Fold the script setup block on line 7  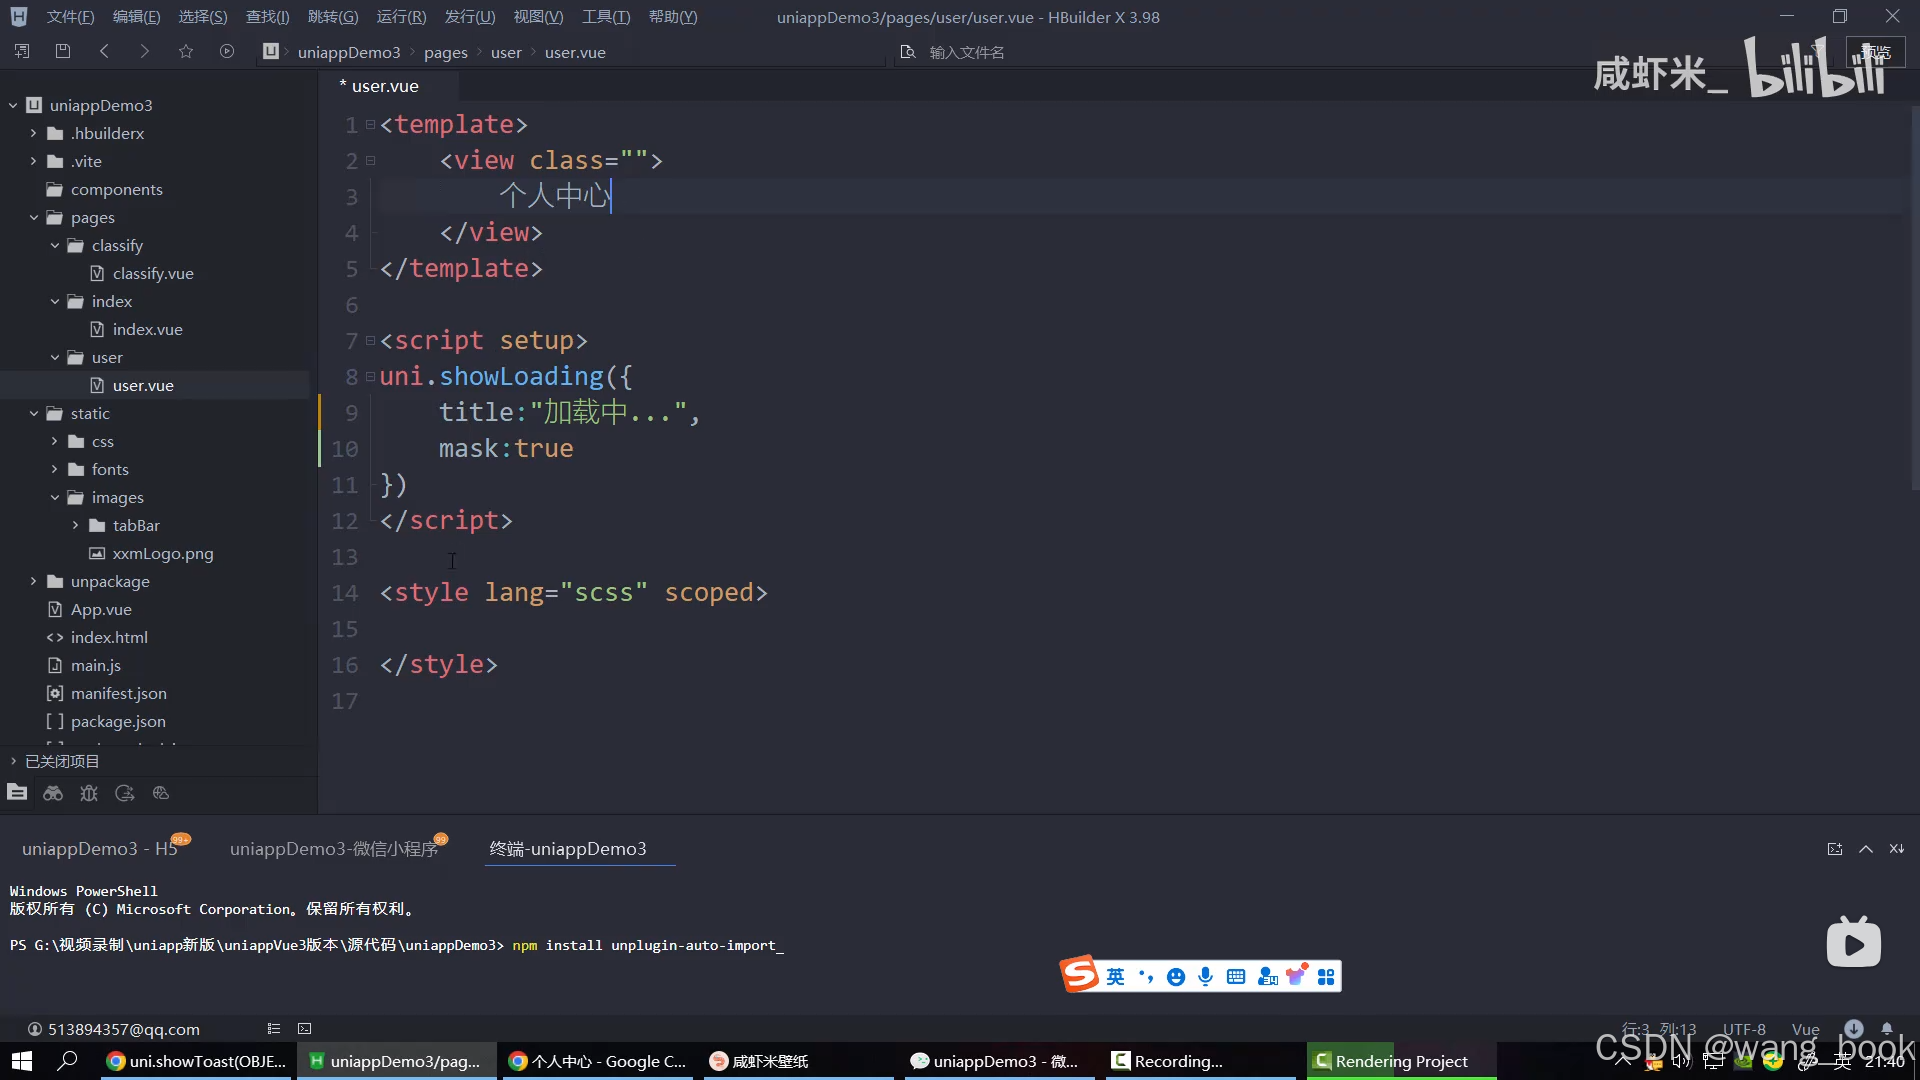pyautogui.click(x=370, y=340)
